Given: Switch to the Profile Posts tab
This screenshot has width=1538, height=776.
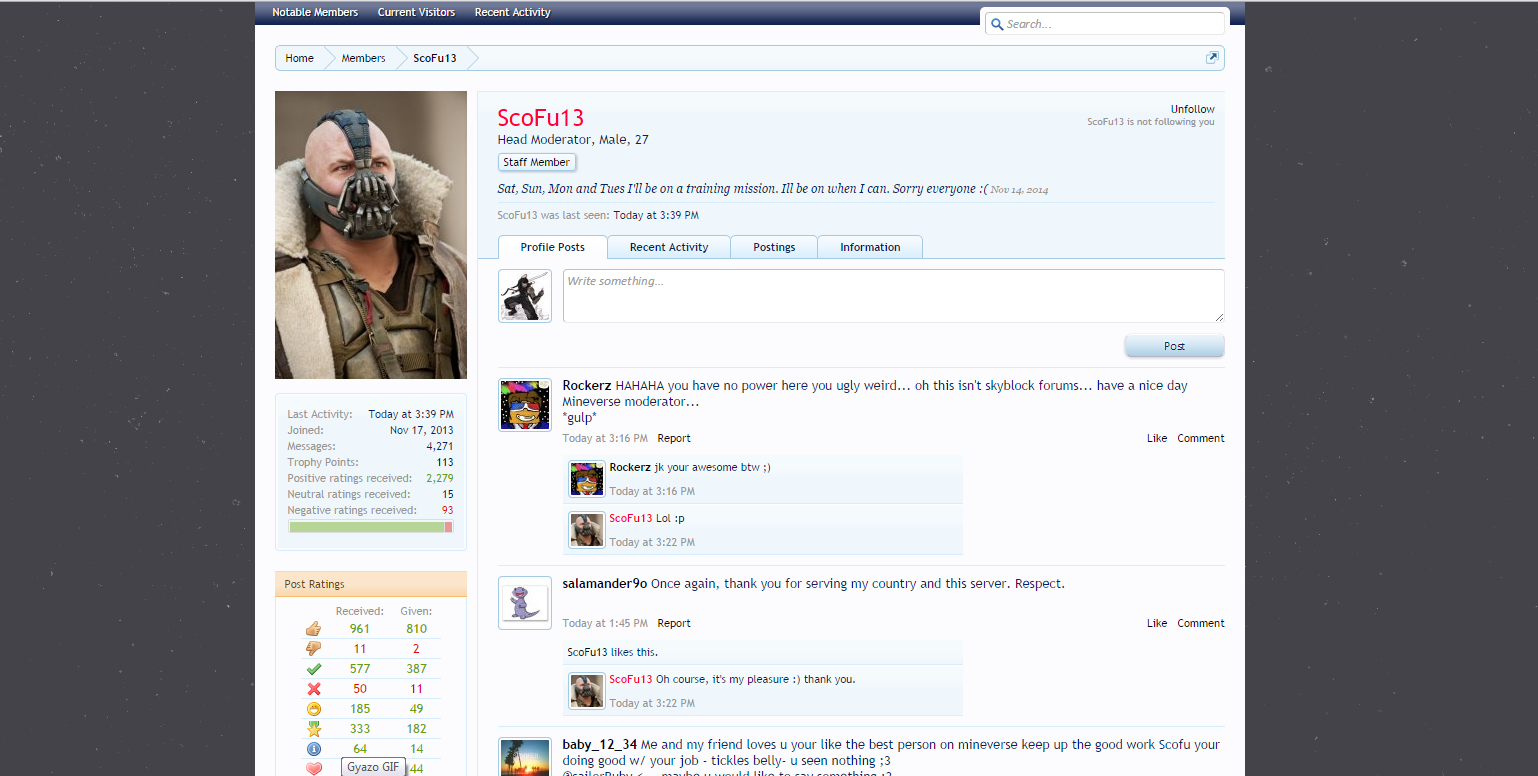Looking at the screenshot, I should [x=553, y=247].
